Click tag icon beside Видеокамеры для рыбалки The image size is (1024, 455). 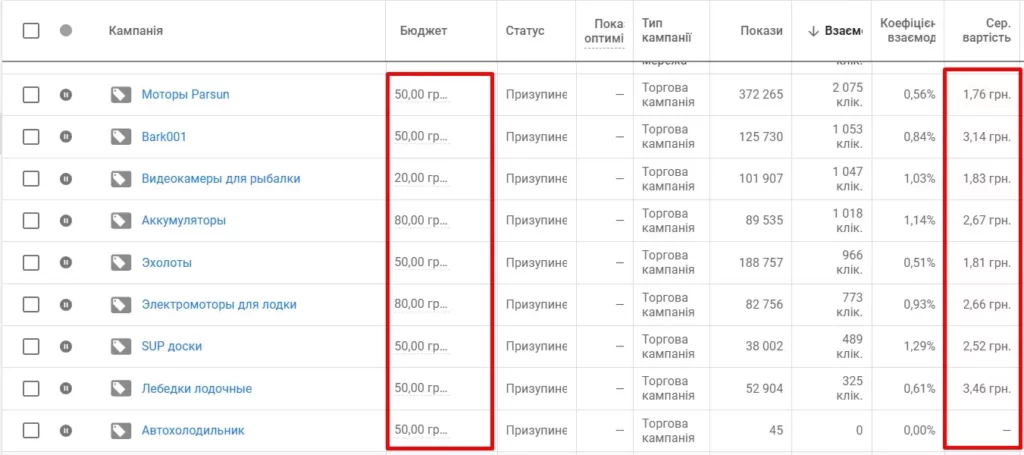[x=120, y=179]
